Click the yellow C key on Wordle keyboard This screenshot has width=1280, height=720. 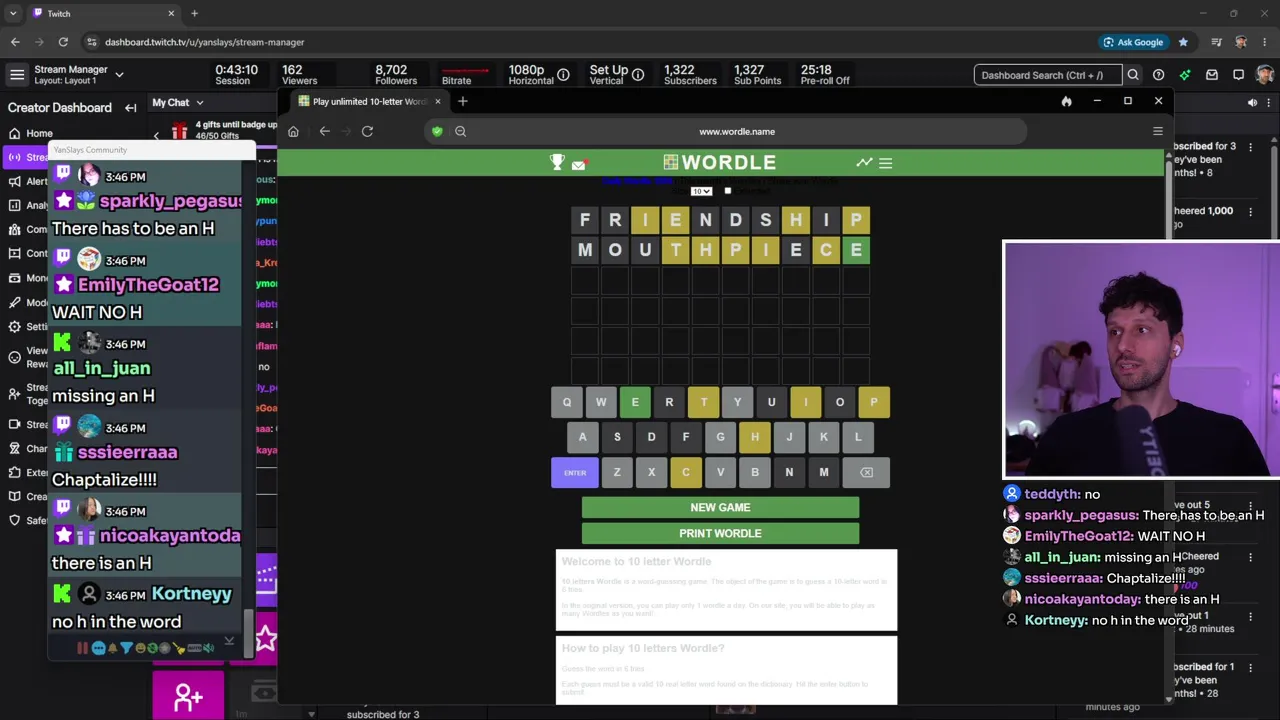(685, 472)
